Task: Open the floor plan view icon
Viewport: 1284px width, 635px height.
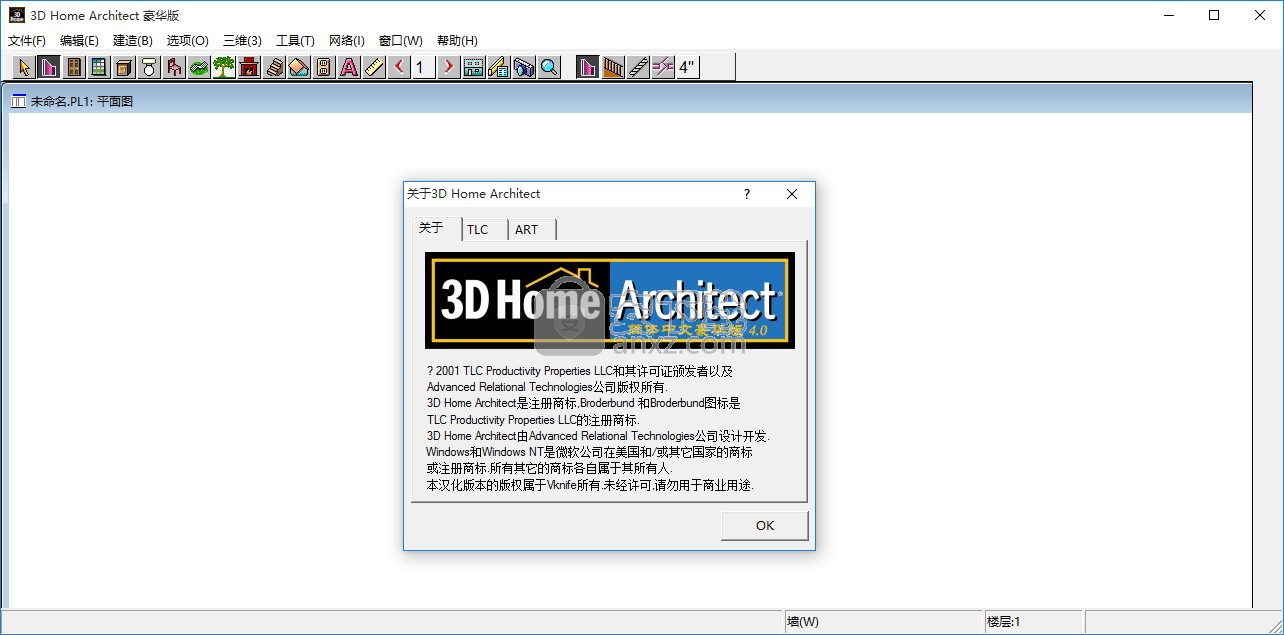Action: 474,67
